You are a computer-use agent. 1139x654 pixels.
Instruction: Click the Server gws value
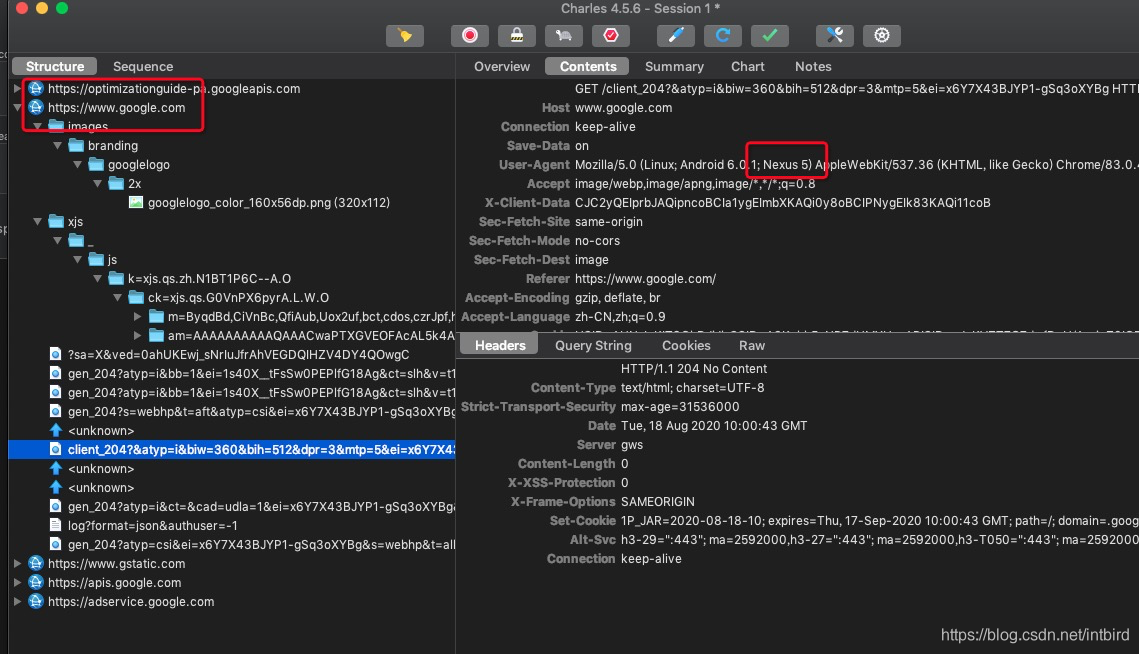631,444
